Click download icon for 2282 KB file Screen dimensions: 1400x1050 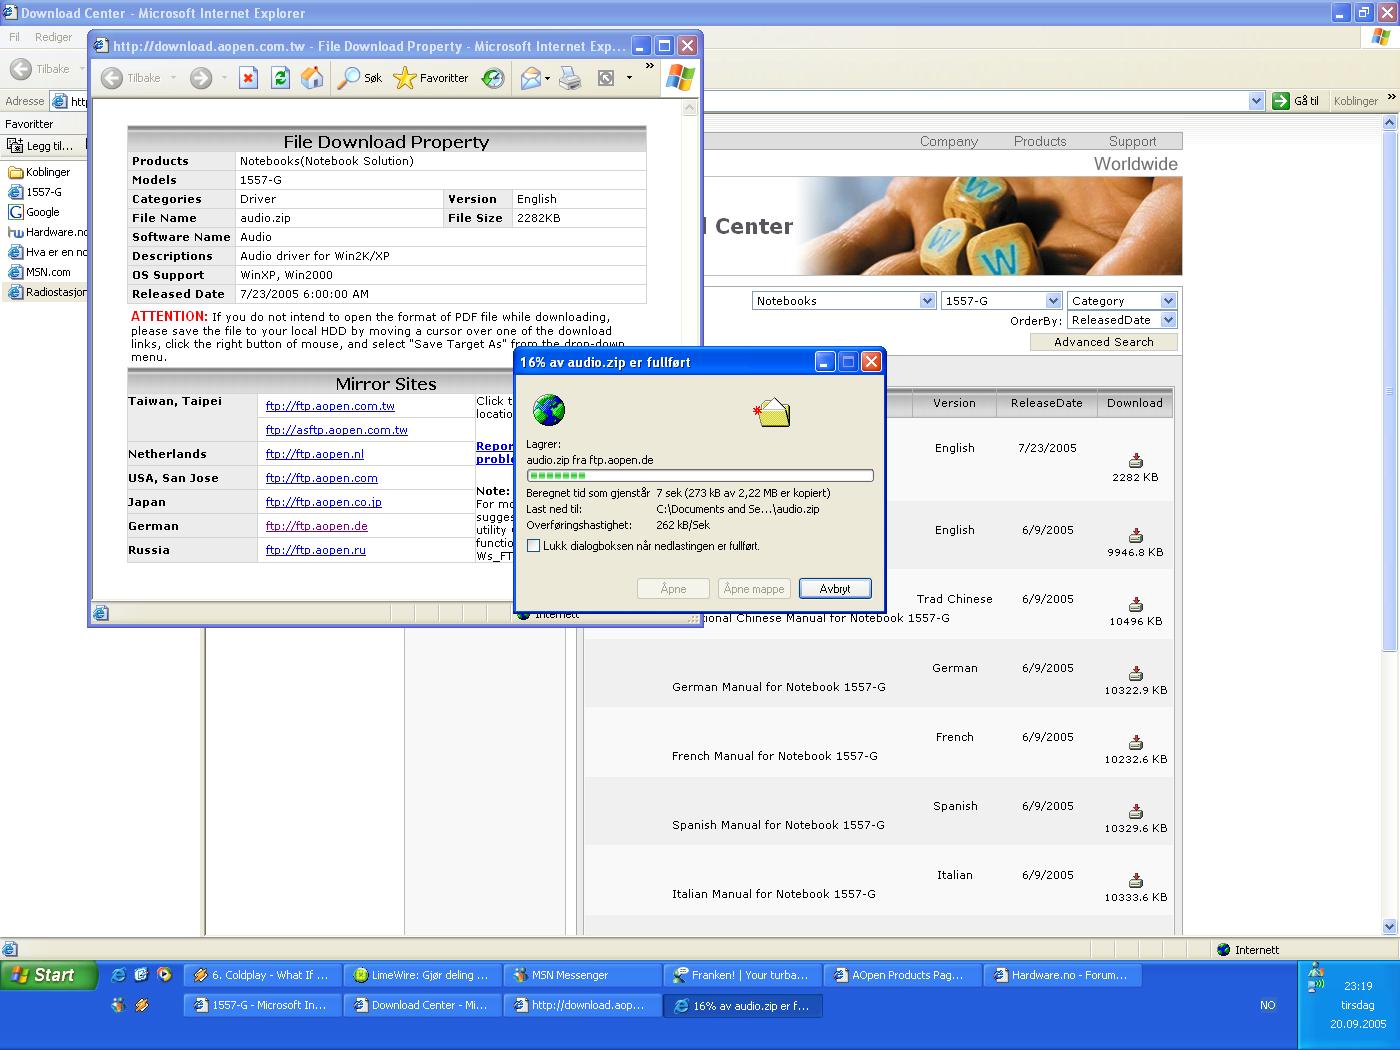click(1135, 461)
